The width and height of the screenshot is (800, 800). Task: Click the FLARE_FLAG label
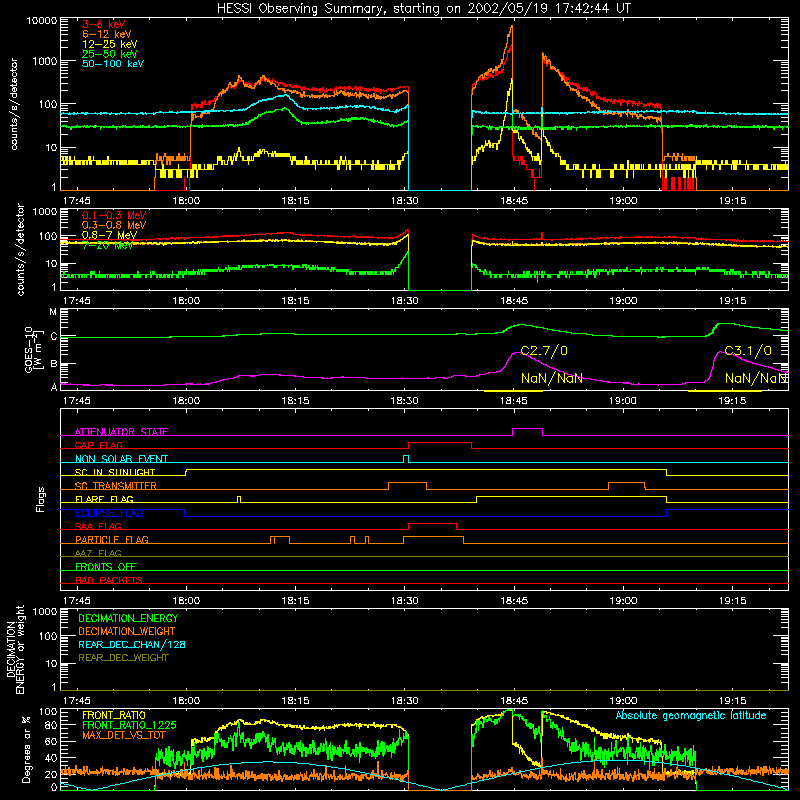(104, 499)
